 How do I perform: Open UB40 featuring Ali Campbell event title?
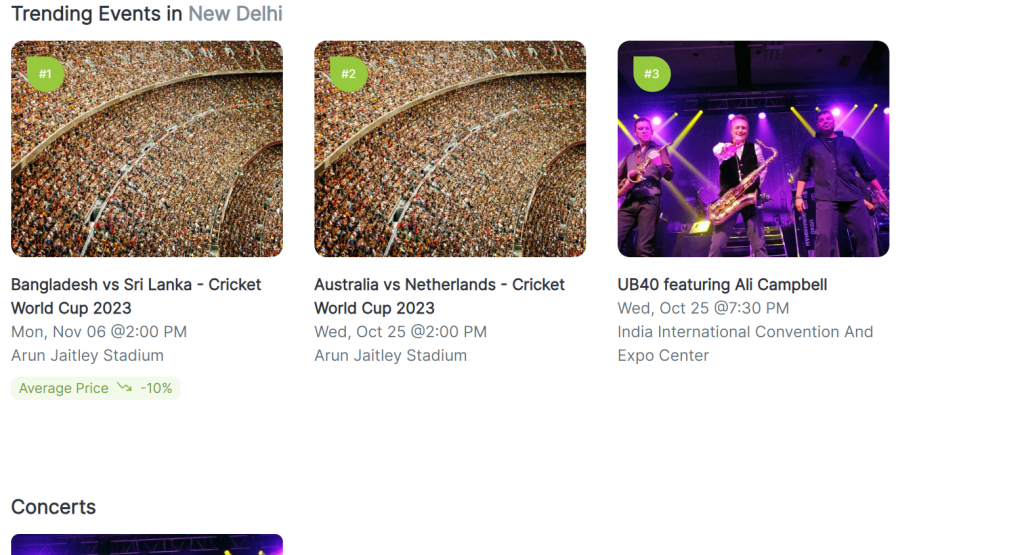coord(722,285)
